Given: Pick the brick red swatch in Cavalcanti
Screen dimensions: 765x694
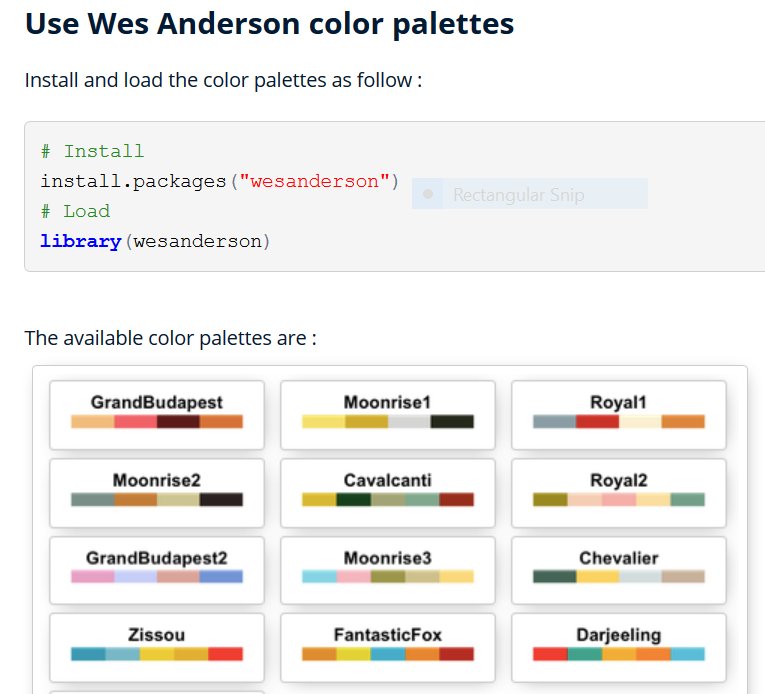Looking at the screenshot, I should [457, 499].
